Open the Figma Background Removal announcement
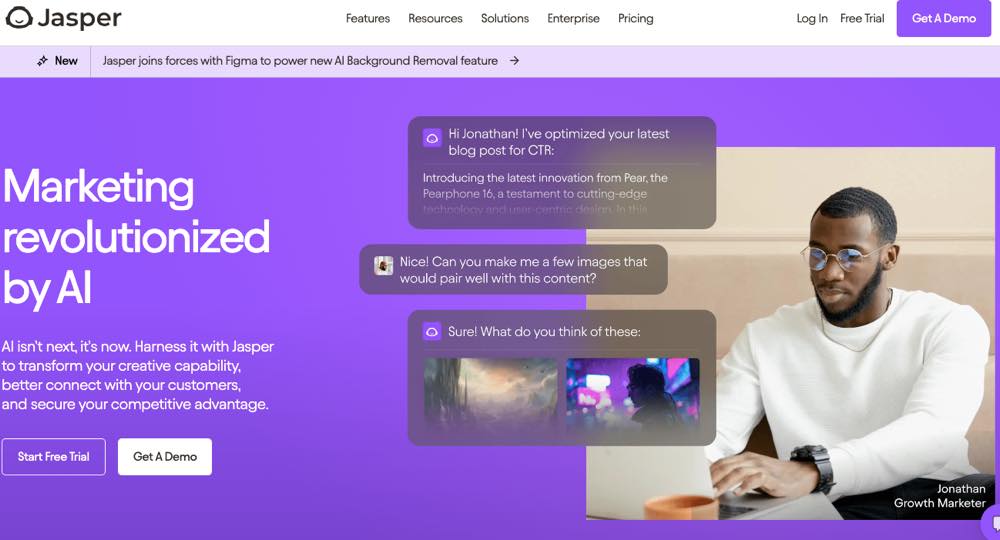The height and width of the screenshot is (540, 1000). click(300, 61)
